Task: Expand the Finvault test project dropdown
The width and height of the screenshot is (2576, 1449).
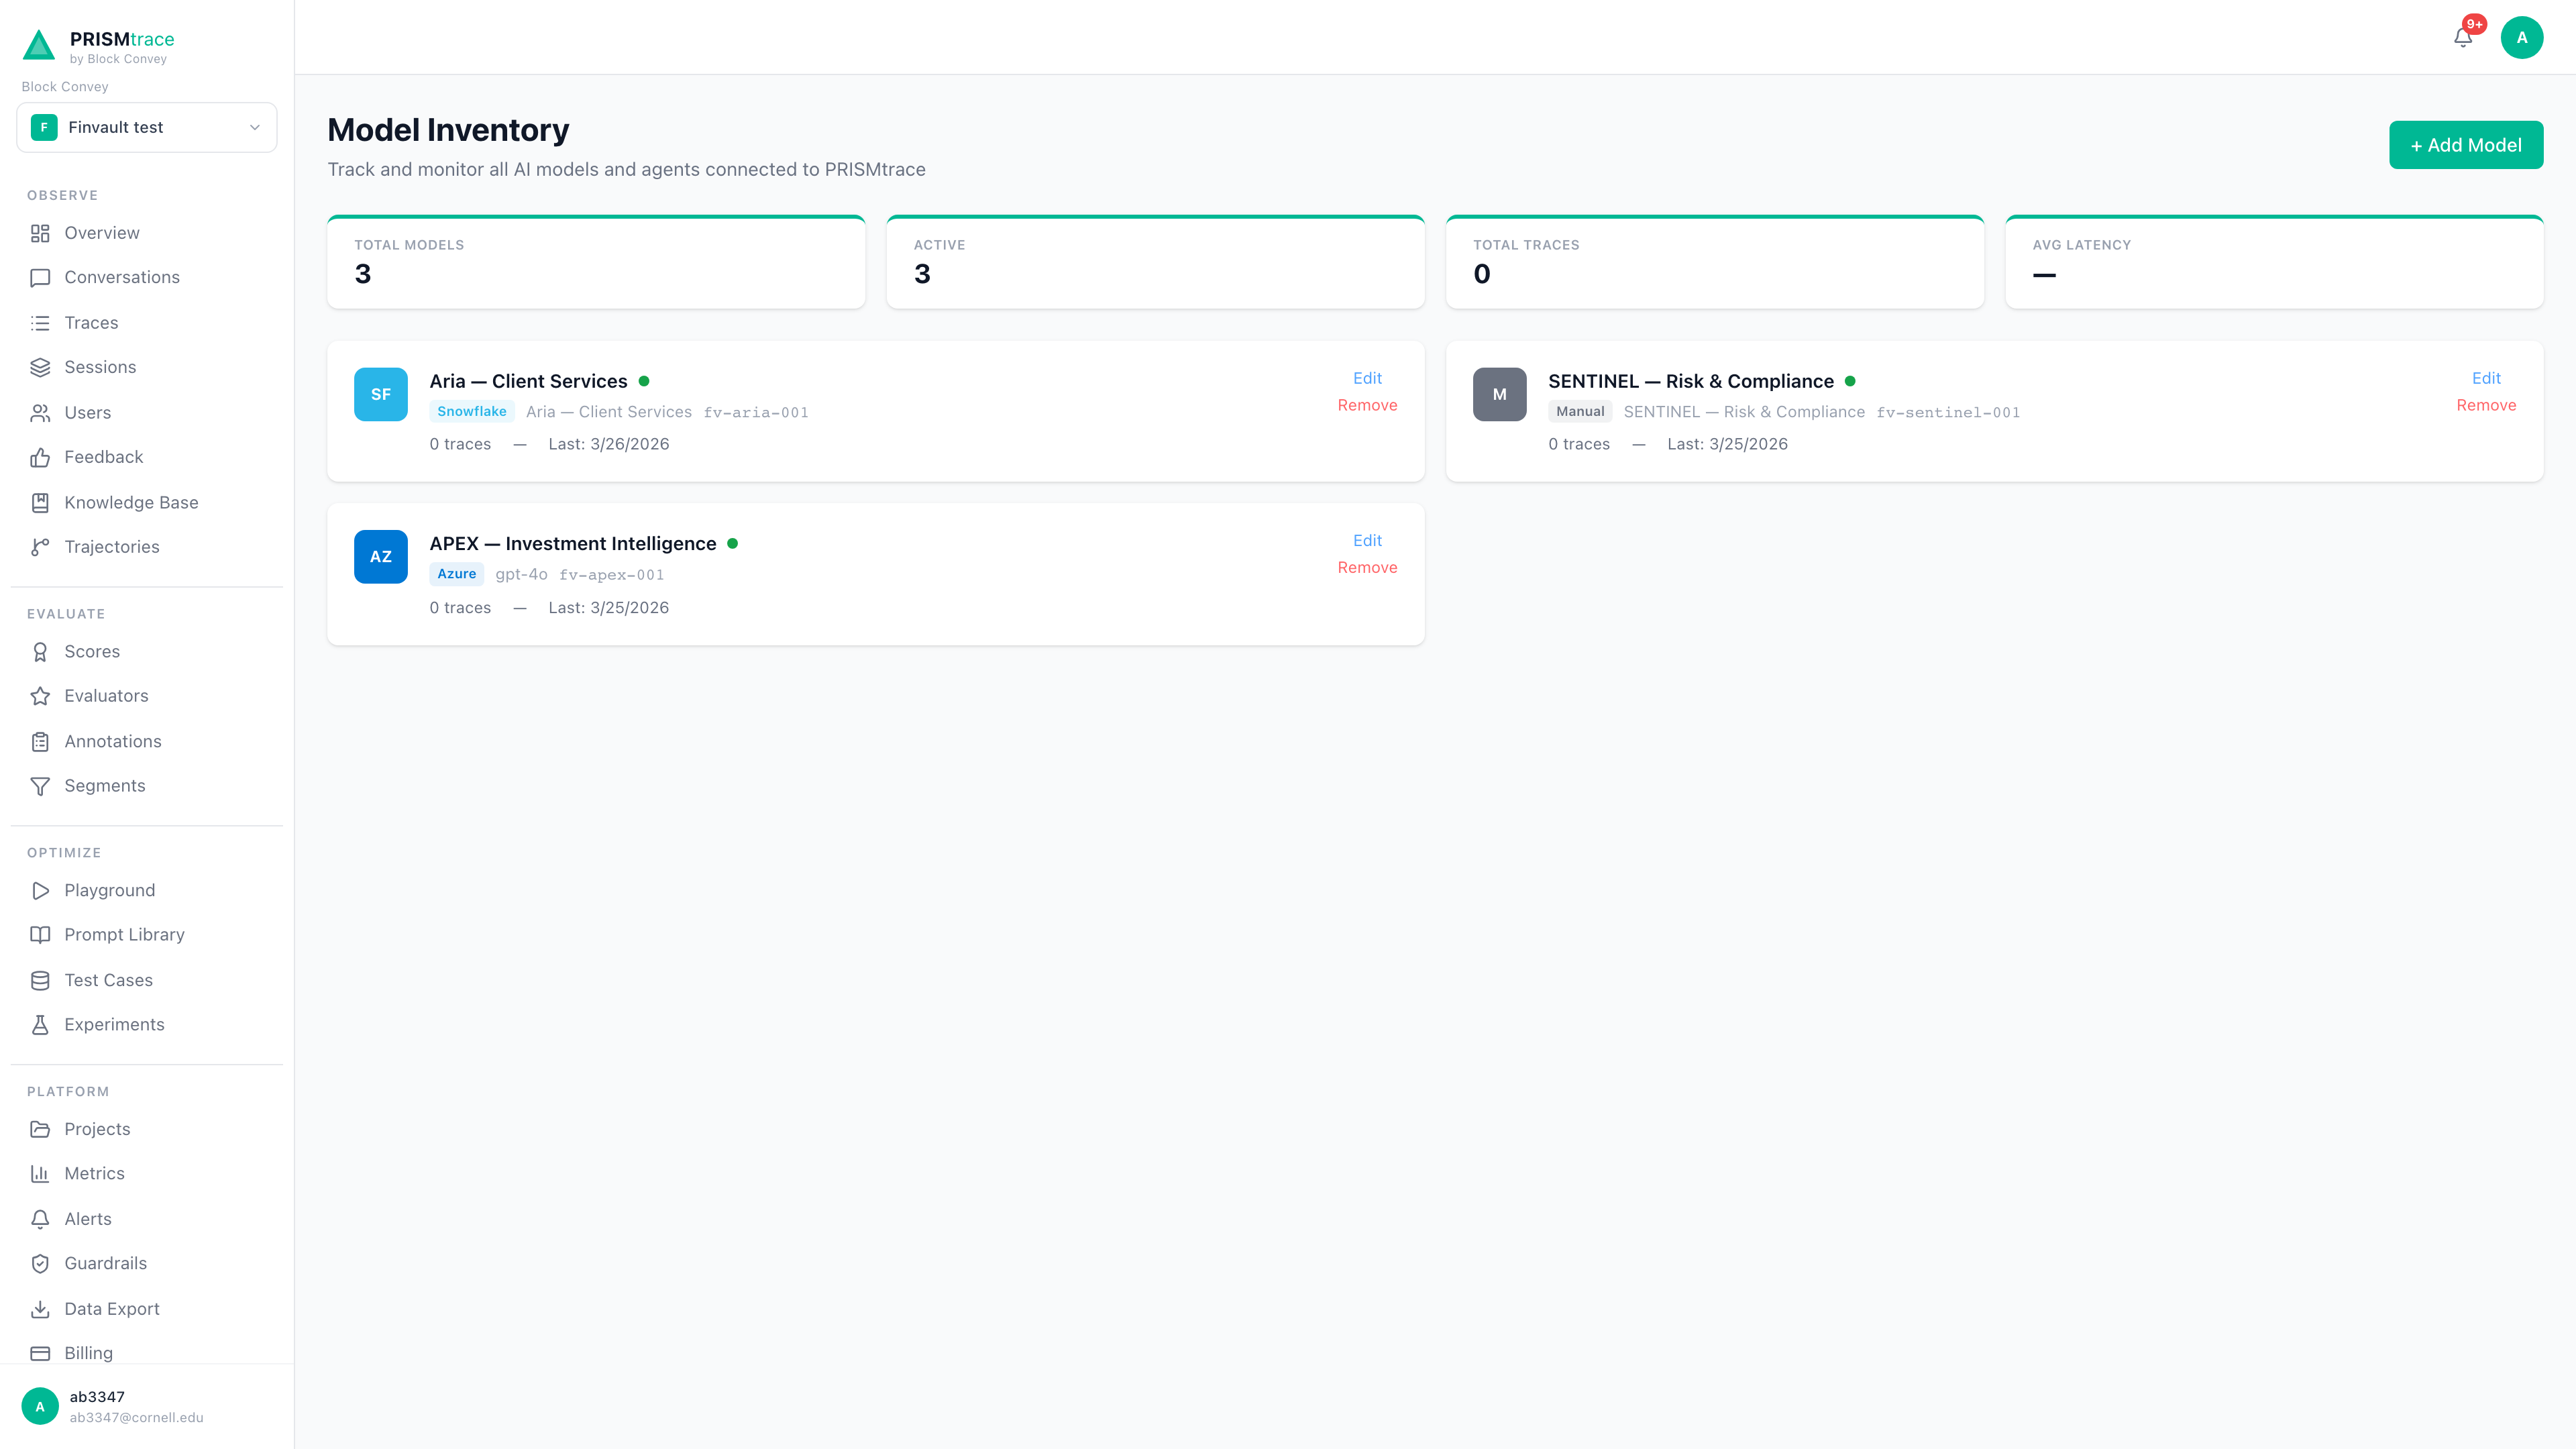Action: coord(147,128)
